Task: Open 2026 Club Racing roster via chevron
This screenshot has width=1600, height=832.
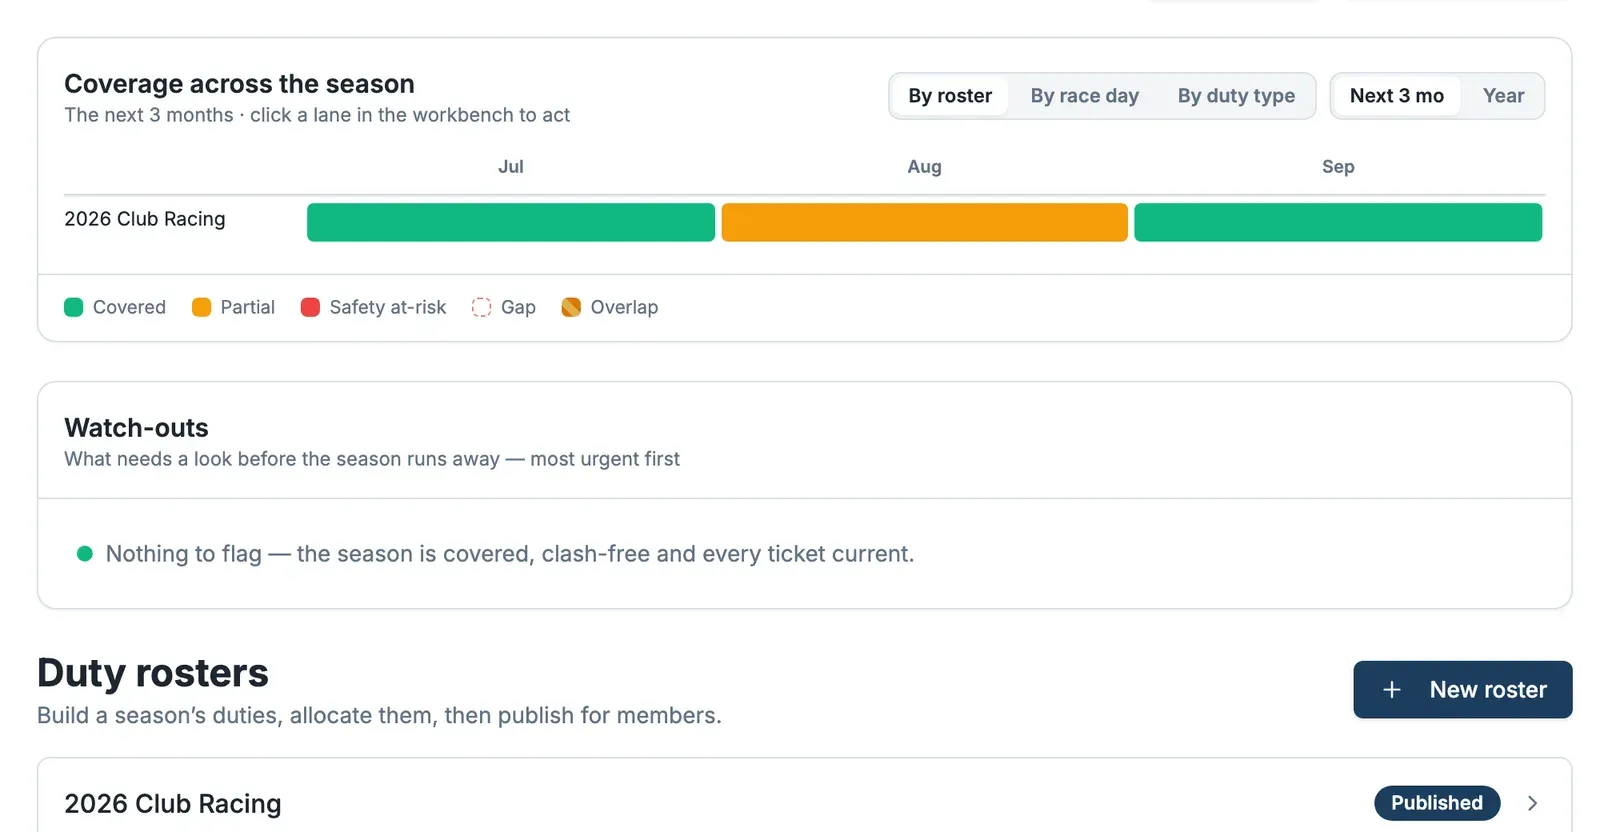Action: (1532, 803)
